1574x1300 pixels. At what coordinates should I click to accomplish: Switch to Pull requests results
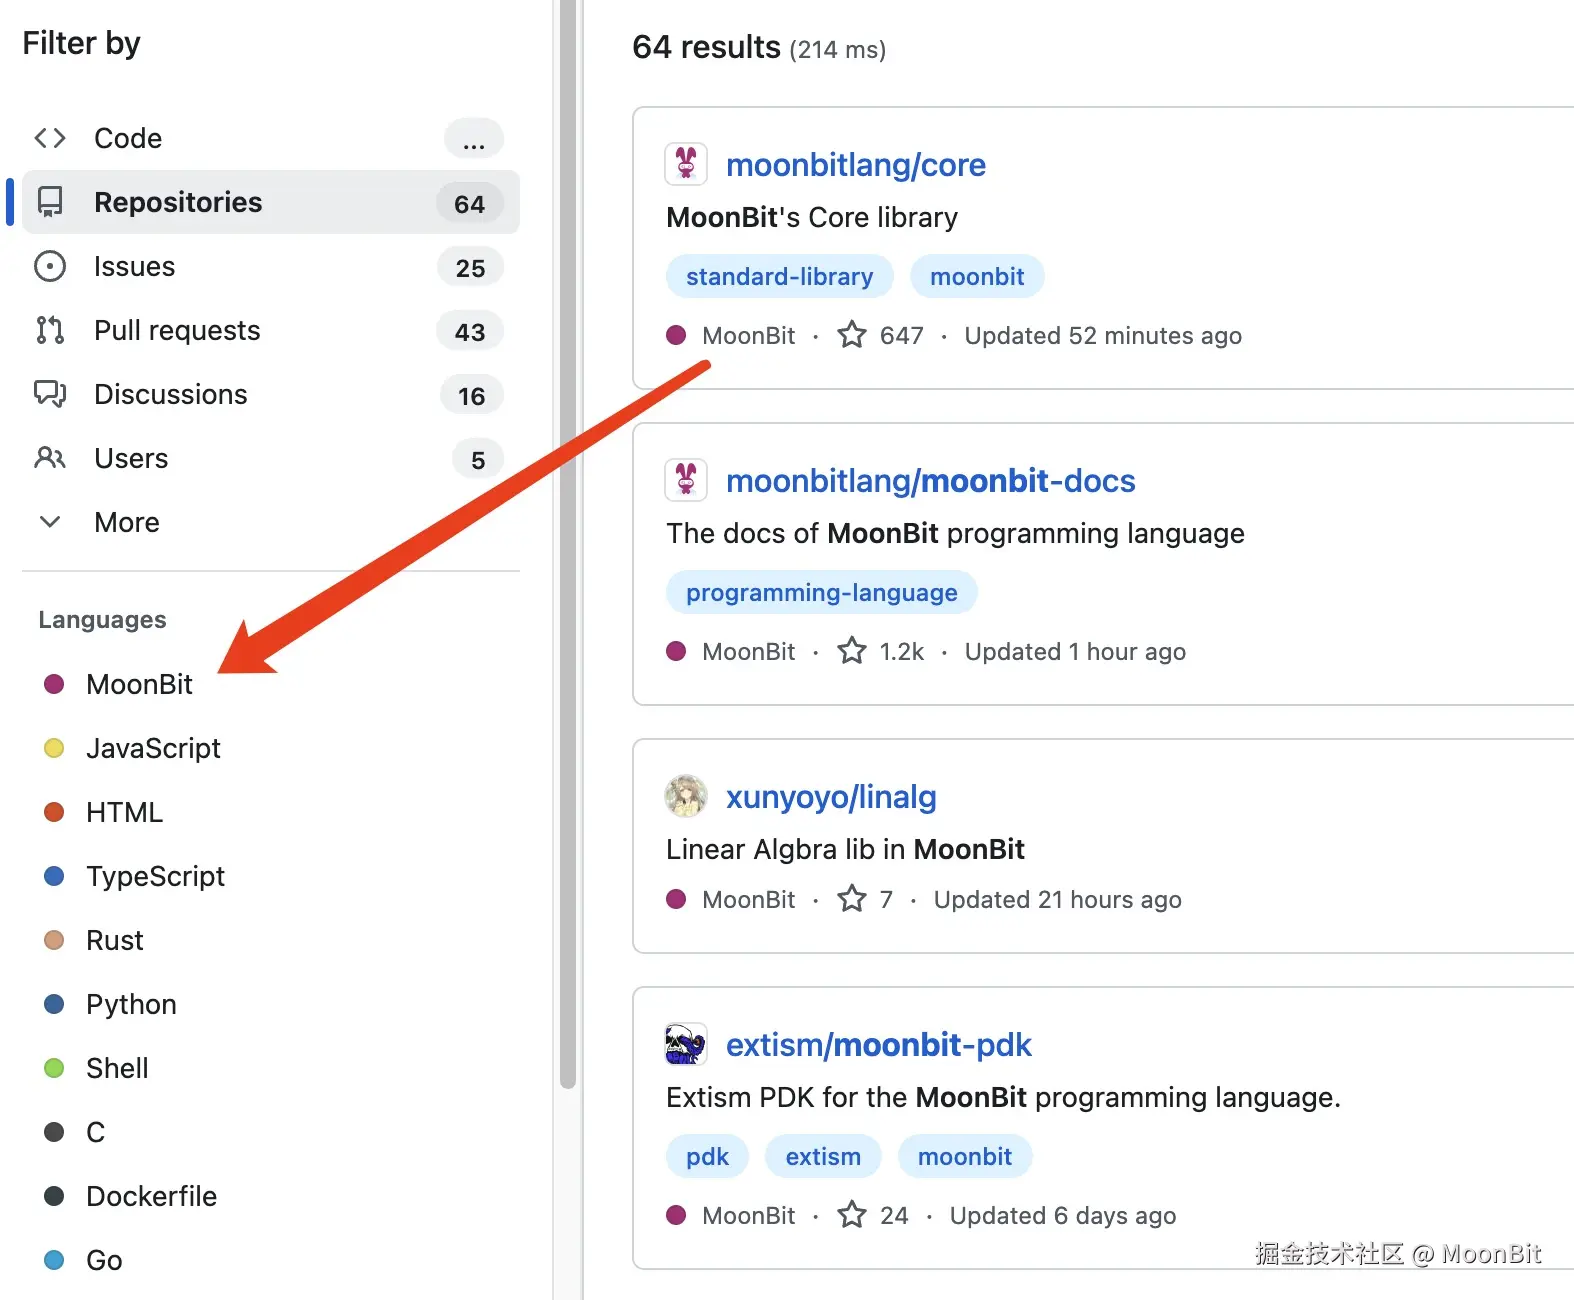(177, 330)
